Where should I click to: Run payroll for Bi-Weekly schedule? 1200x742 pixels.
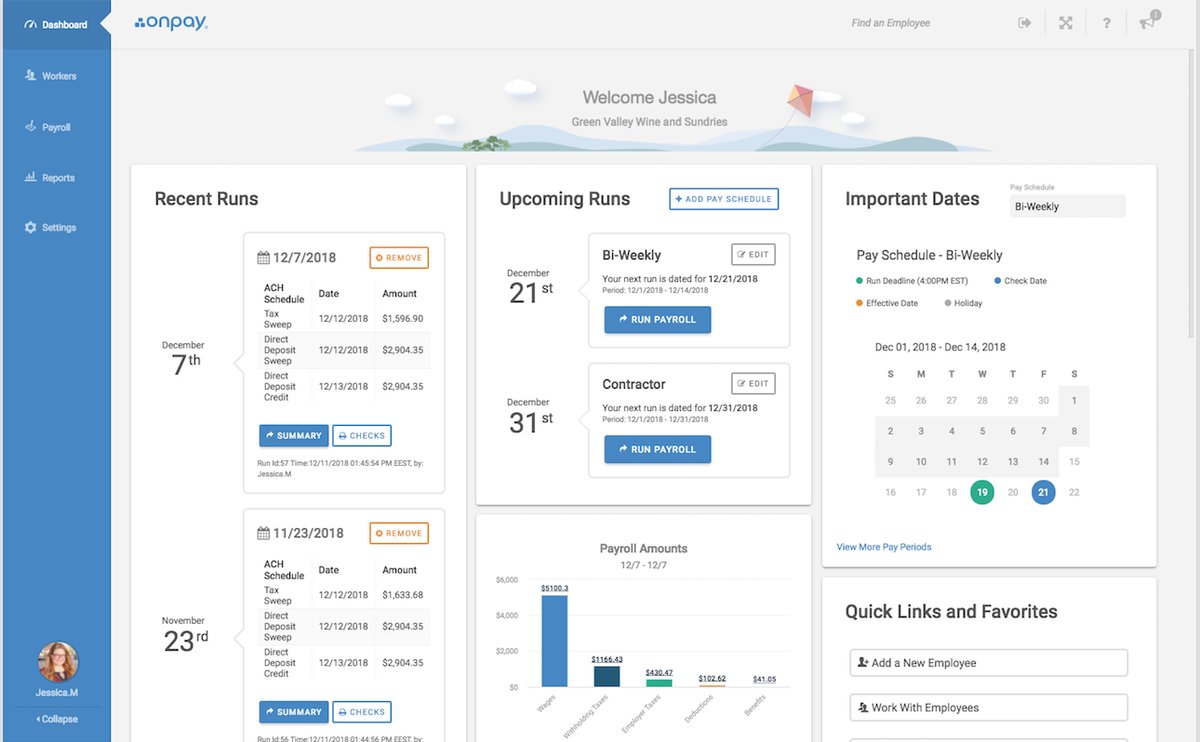pyautogui.click(x=657, y=320)
